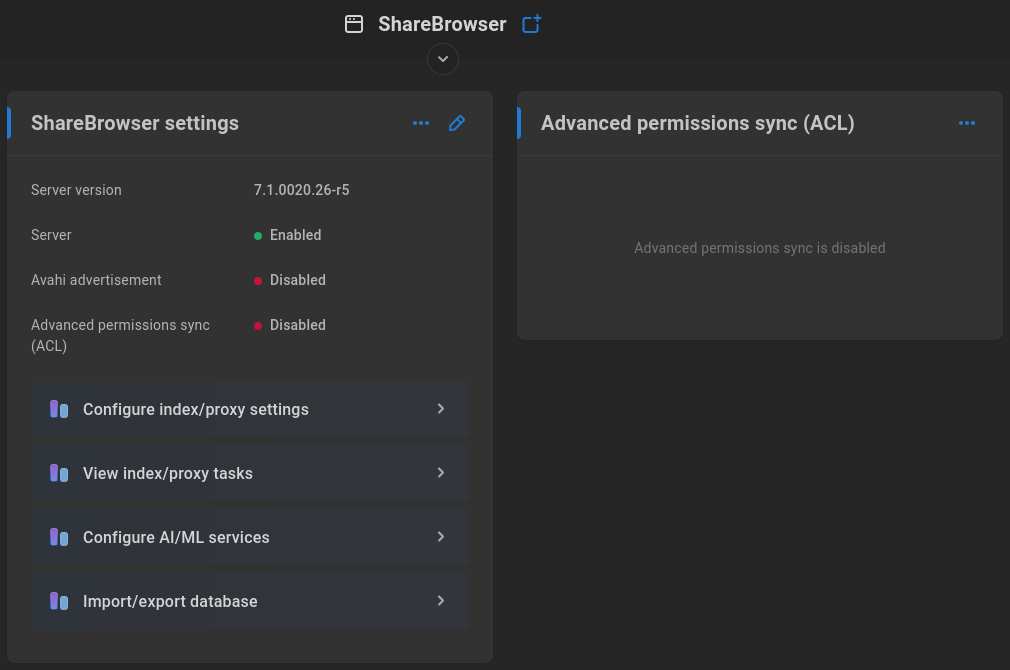The width and height of the screenshot is (1010, 670).
Task: Open Configure AI/ML services
Action: tap(250, 537)
